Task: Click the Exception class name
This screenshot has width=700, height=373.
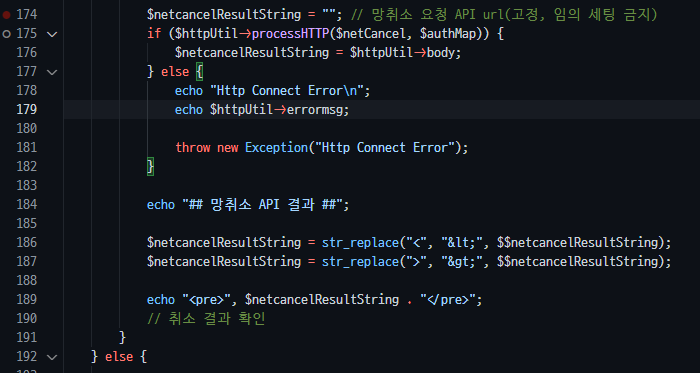Action: point(277,148)
